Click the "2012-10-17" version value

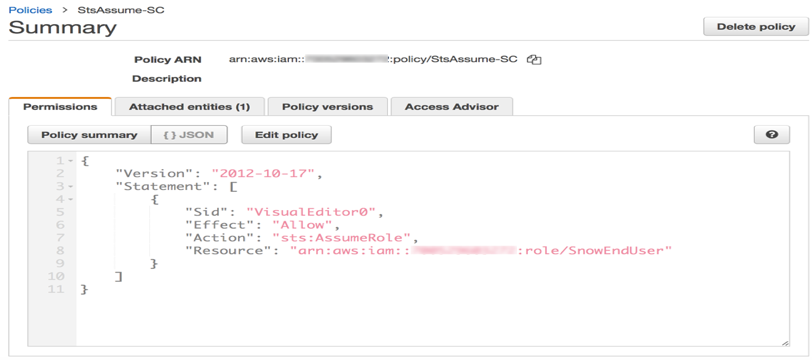click(x=264, y=174)
